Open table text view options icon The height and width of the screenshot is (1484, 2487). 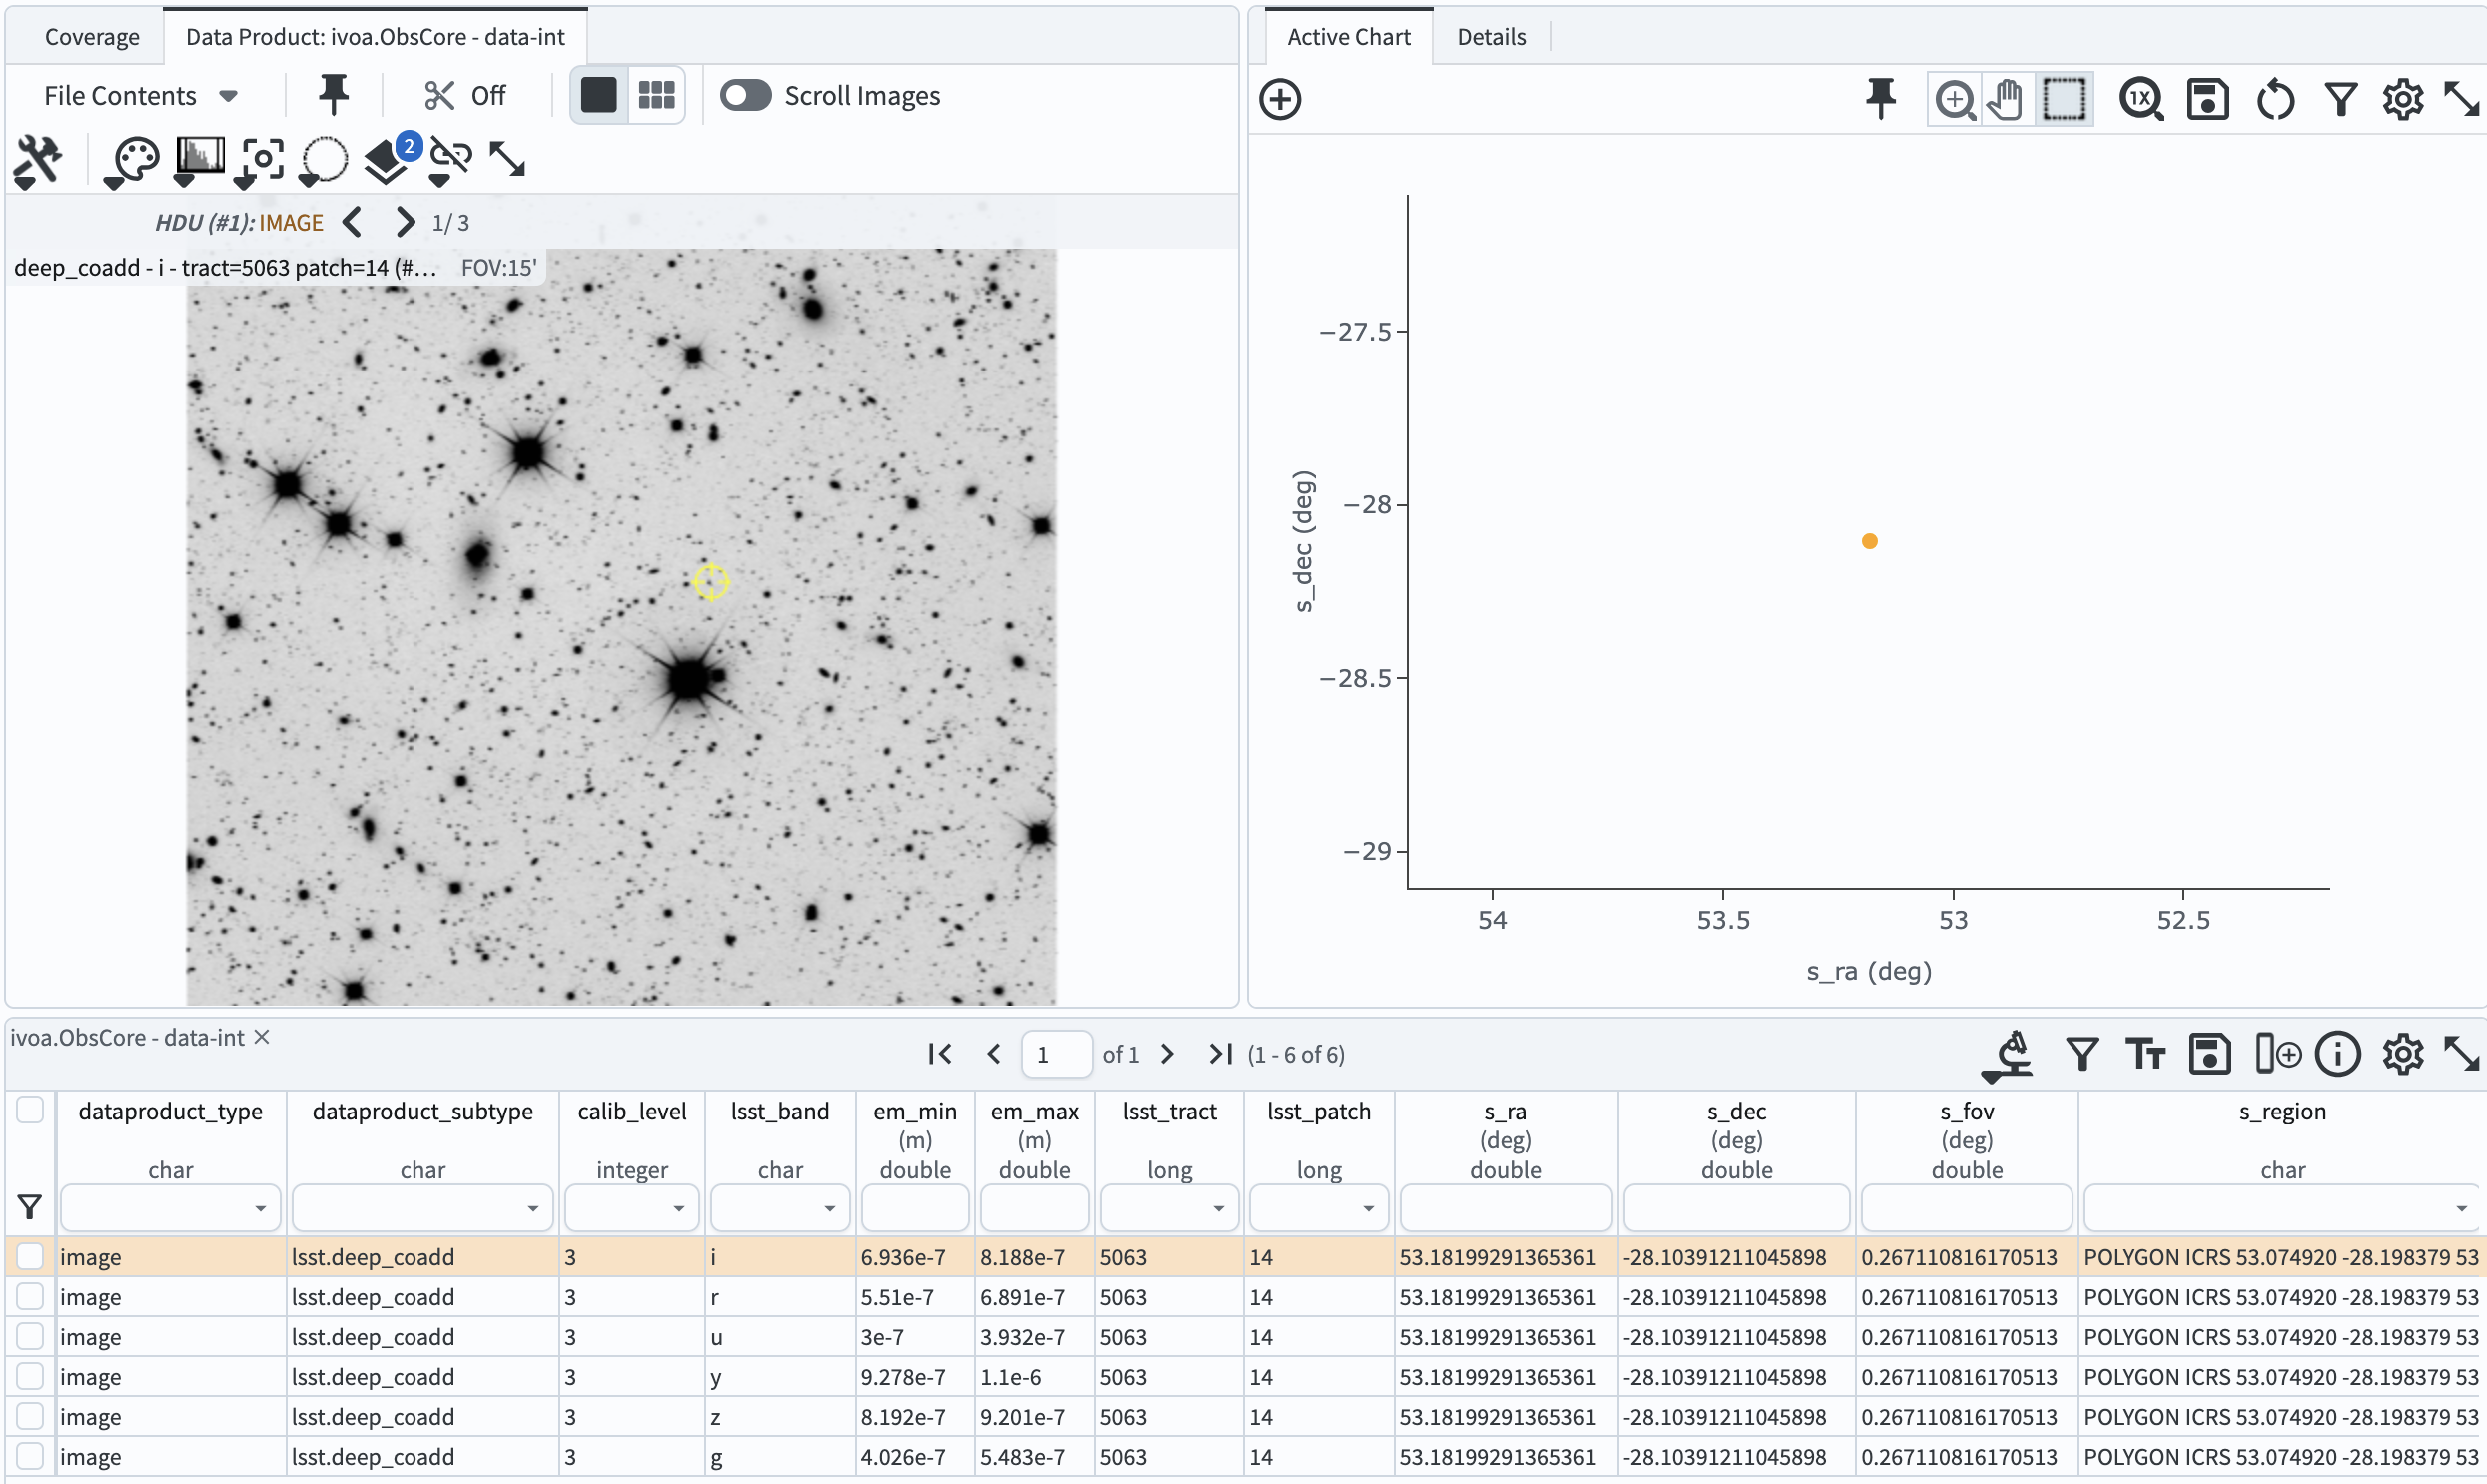(x=2145, y=1054)
